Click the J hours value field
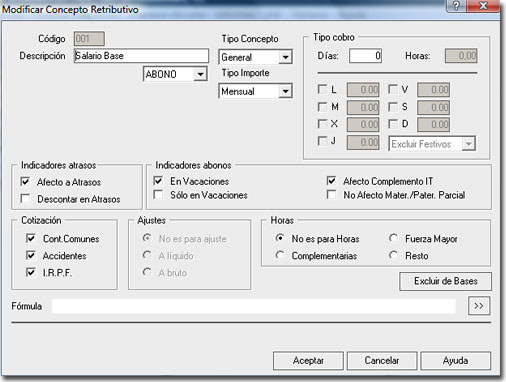Image resolution: width=506 pixels, height=382 pixels. click(363, 142)
